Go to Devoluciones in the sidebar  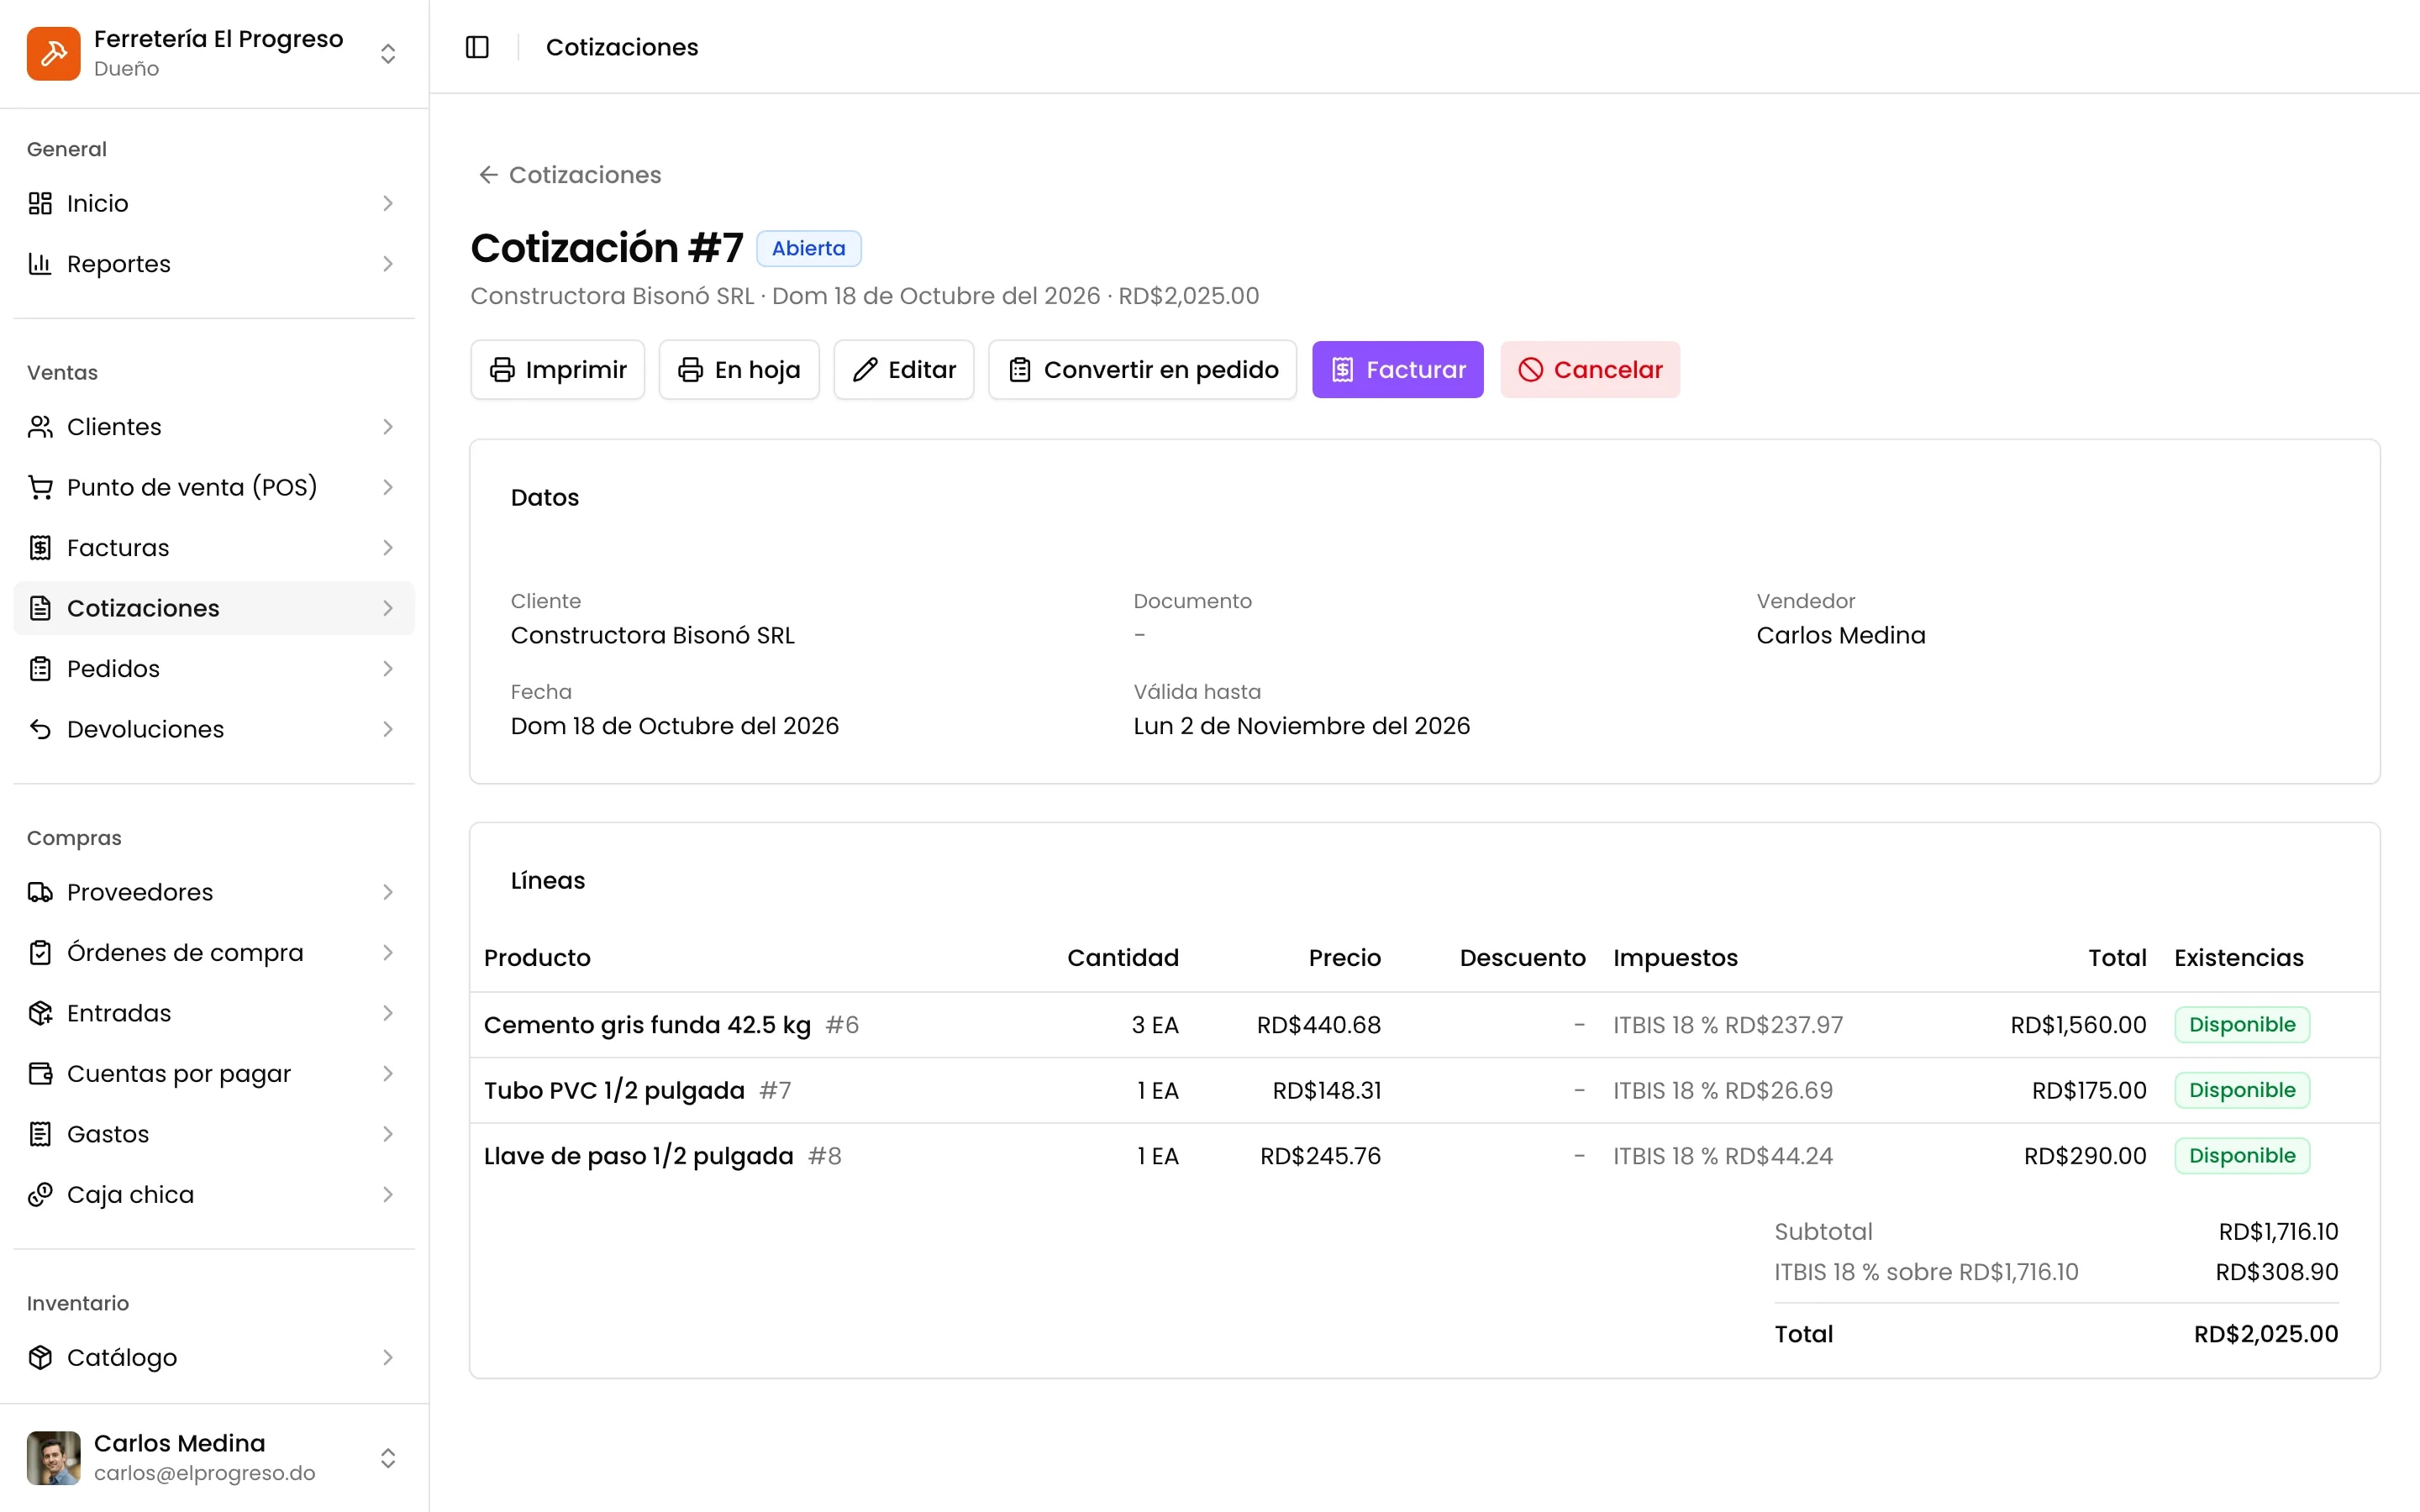pos(214,729)
